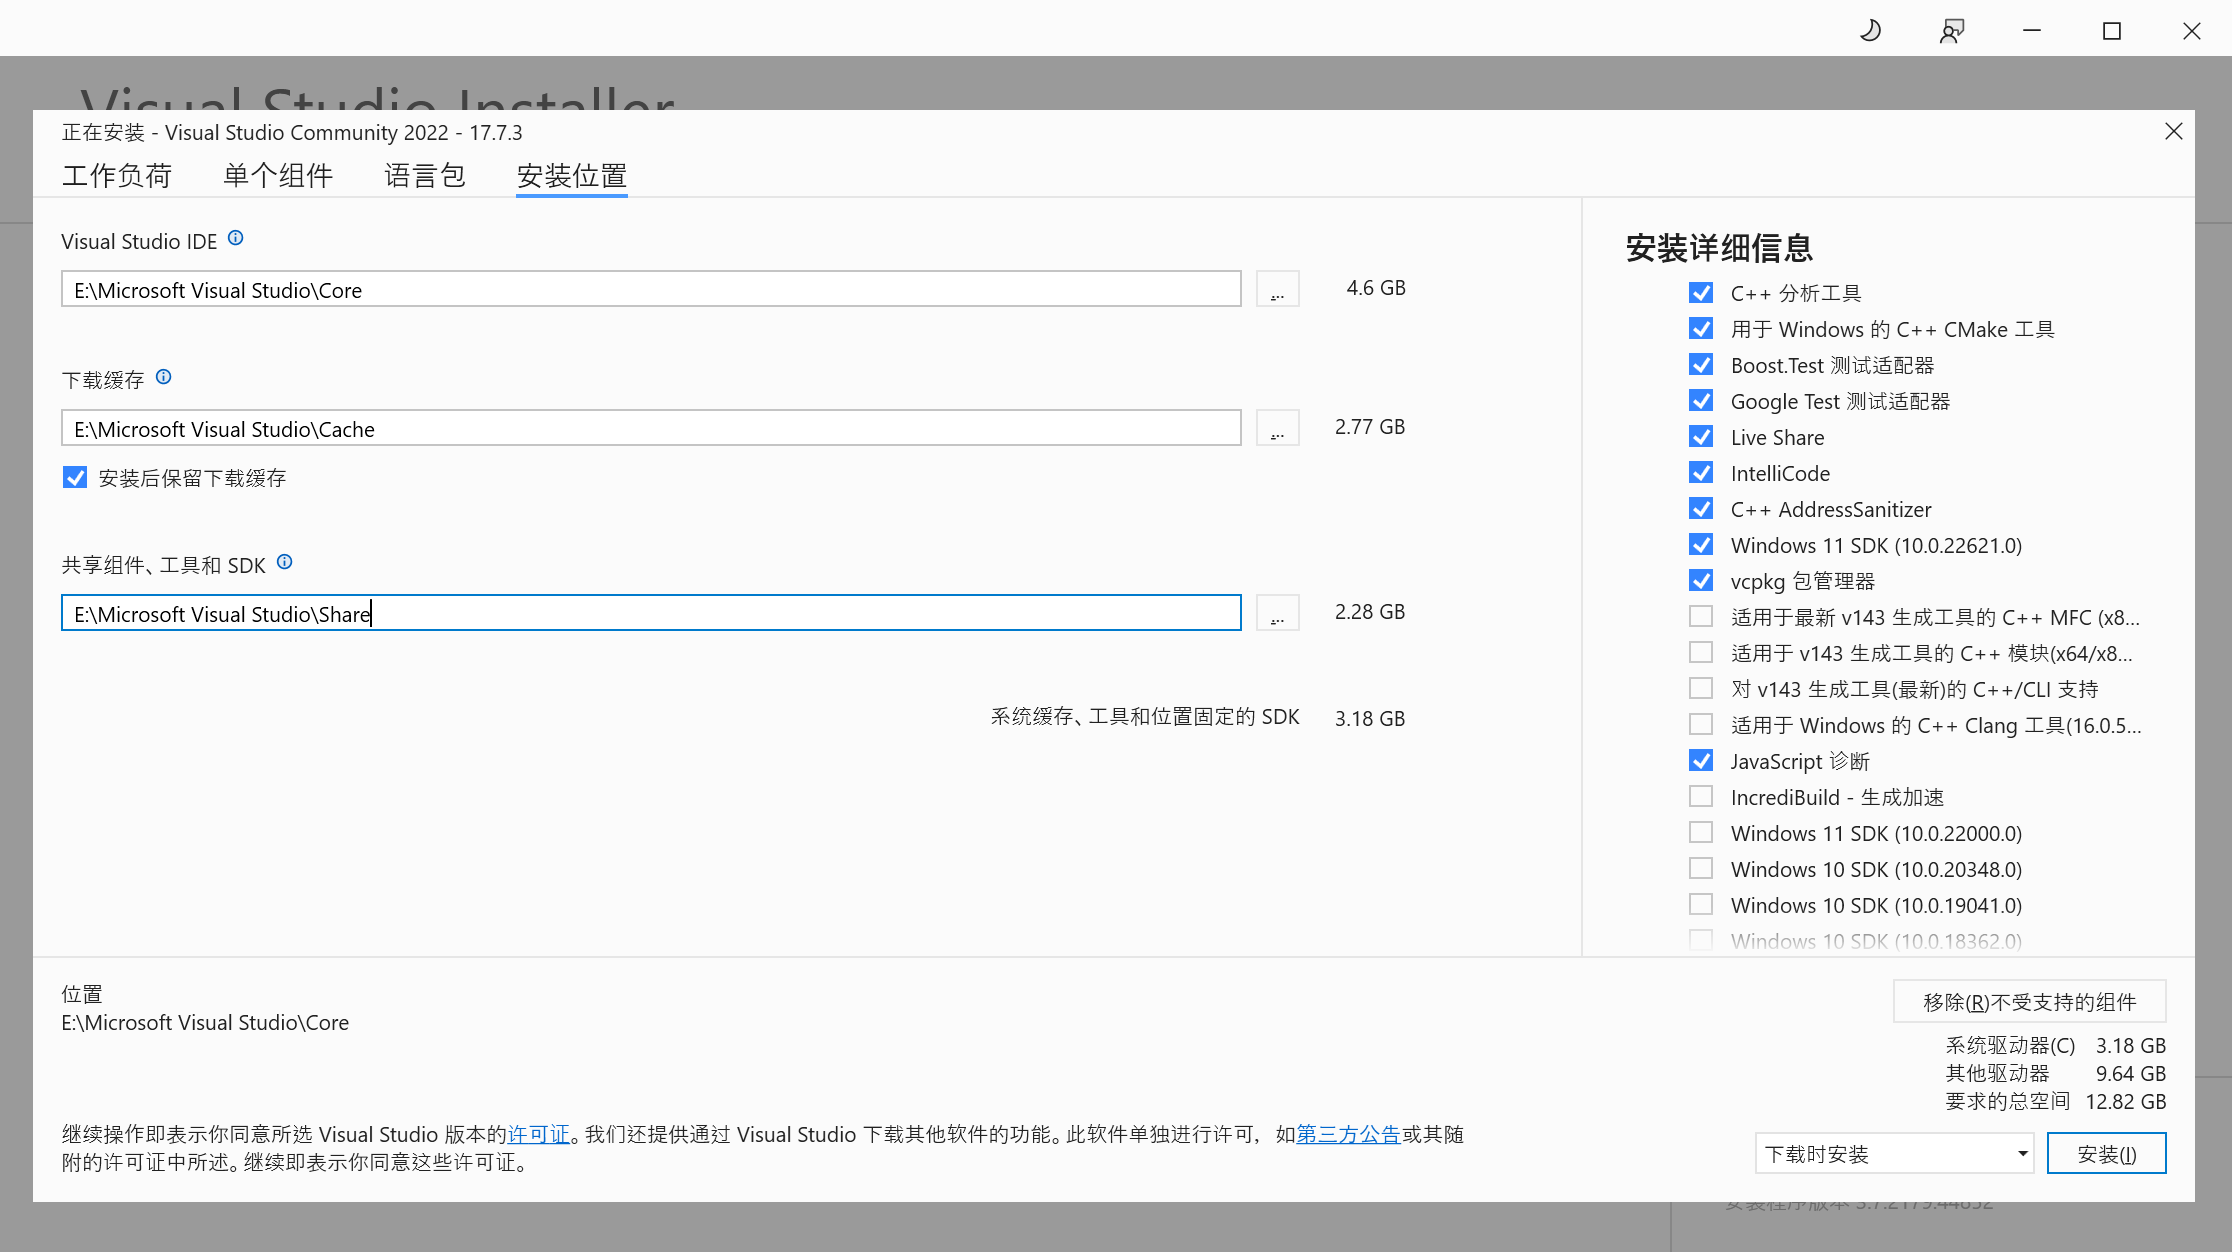Uncheck C++ AddressSanitizer

tap(1701, 509)
